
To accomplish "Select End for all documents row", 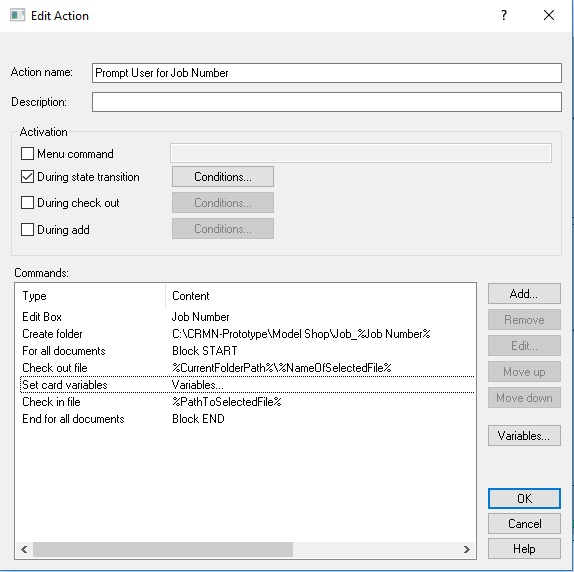I will click(247, 419).
